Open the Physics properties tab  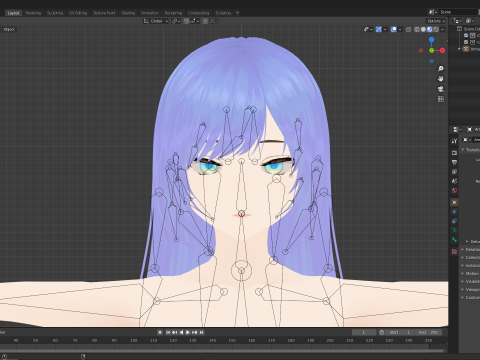(454, 212)
